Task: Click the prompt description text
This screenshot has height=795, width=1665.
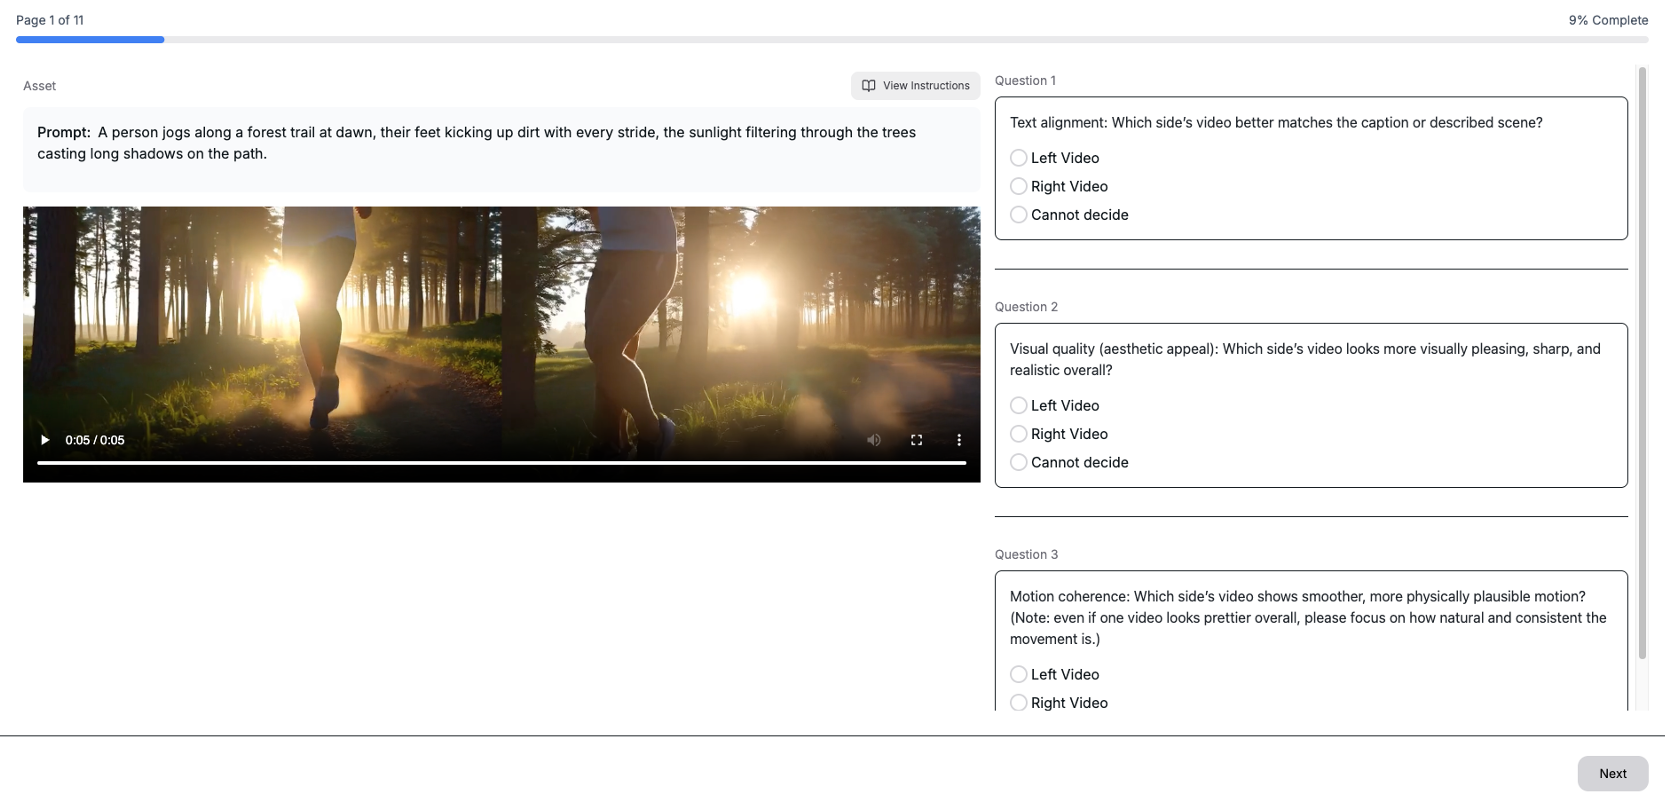Action: pyautogui.click(x=476, y=143)
